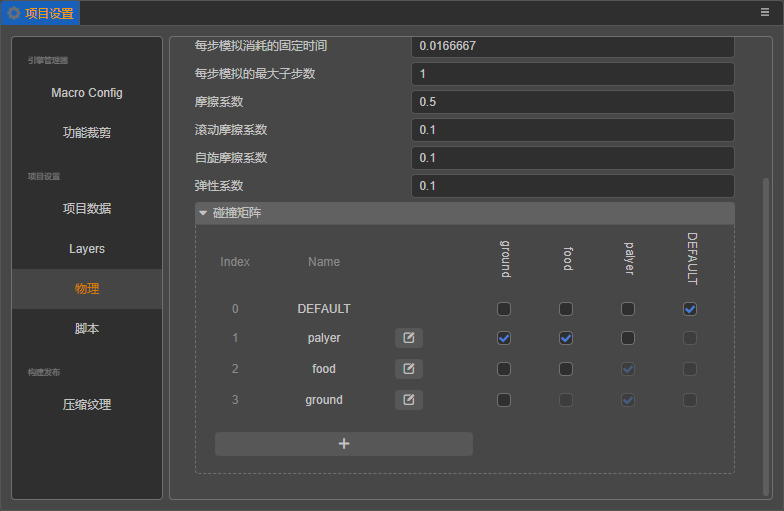This screenshot has width=784, height=511.
Task: Toggle ground row ground checkbox
Action: [504, 400]
